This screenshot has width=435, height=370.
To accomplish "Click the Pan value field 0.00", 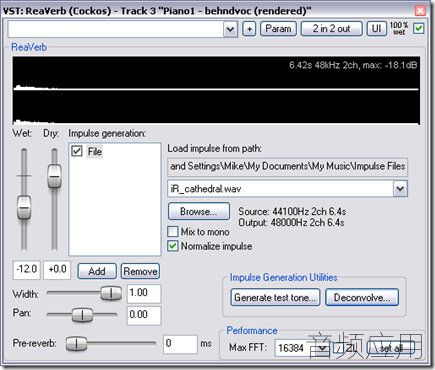I will pos(144,315).
